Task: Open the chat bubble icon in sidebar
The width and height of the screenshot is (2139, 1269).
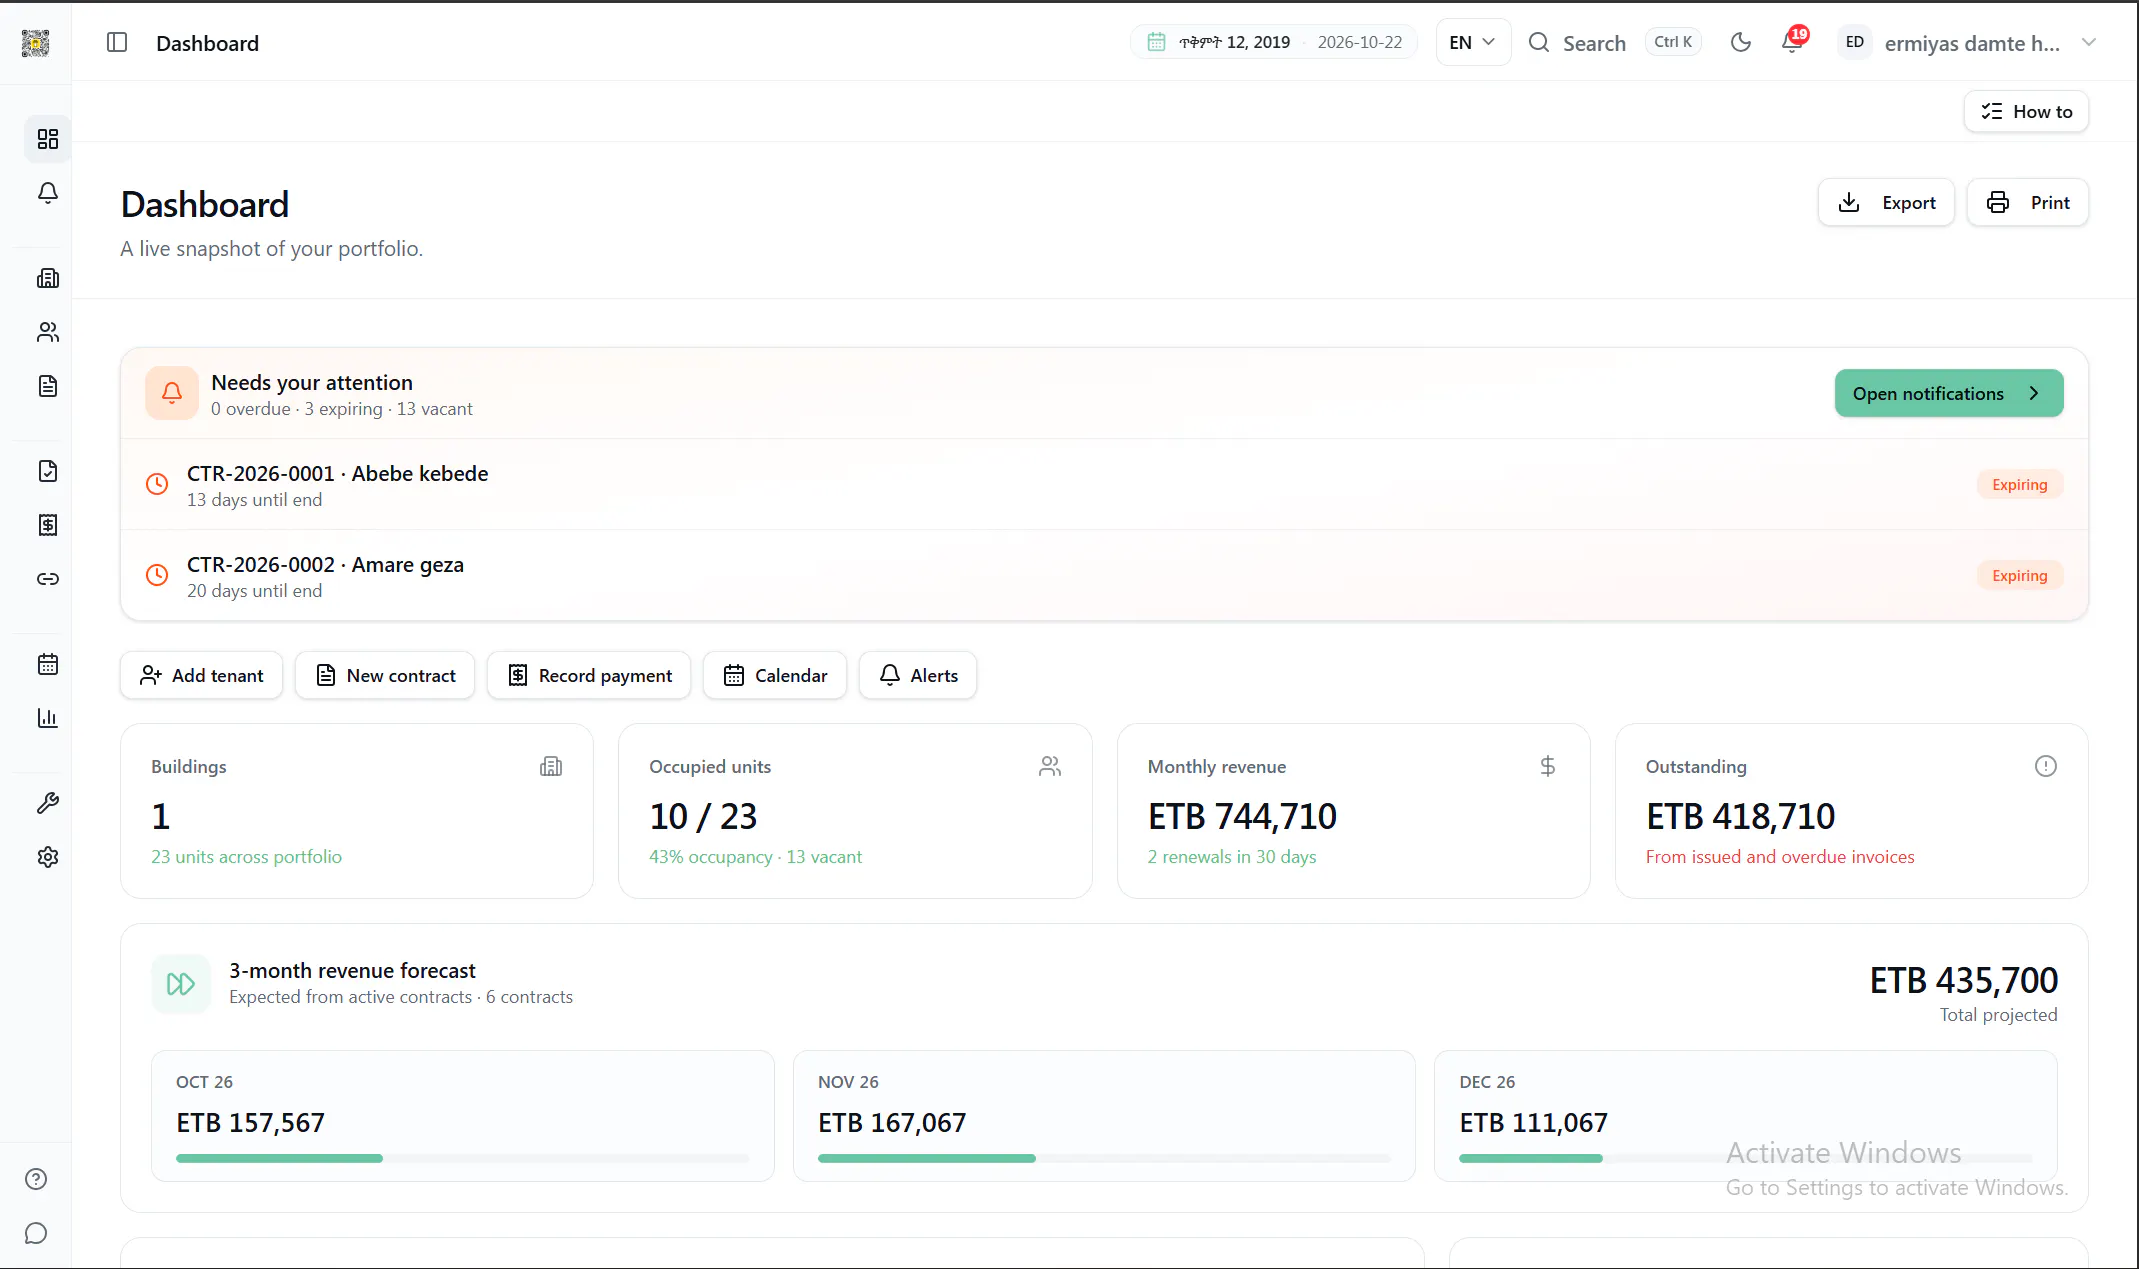Action: pos(36,1233)
